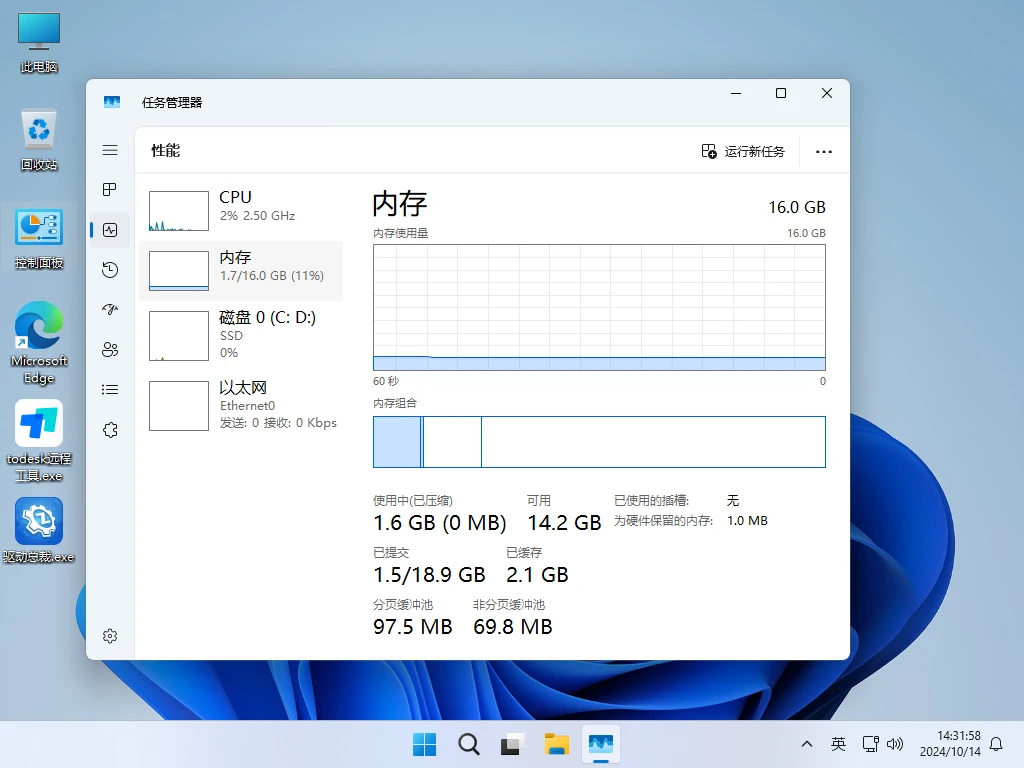Open the volume speaker tray icon
1024x768 pixels.
pos(895,744)
